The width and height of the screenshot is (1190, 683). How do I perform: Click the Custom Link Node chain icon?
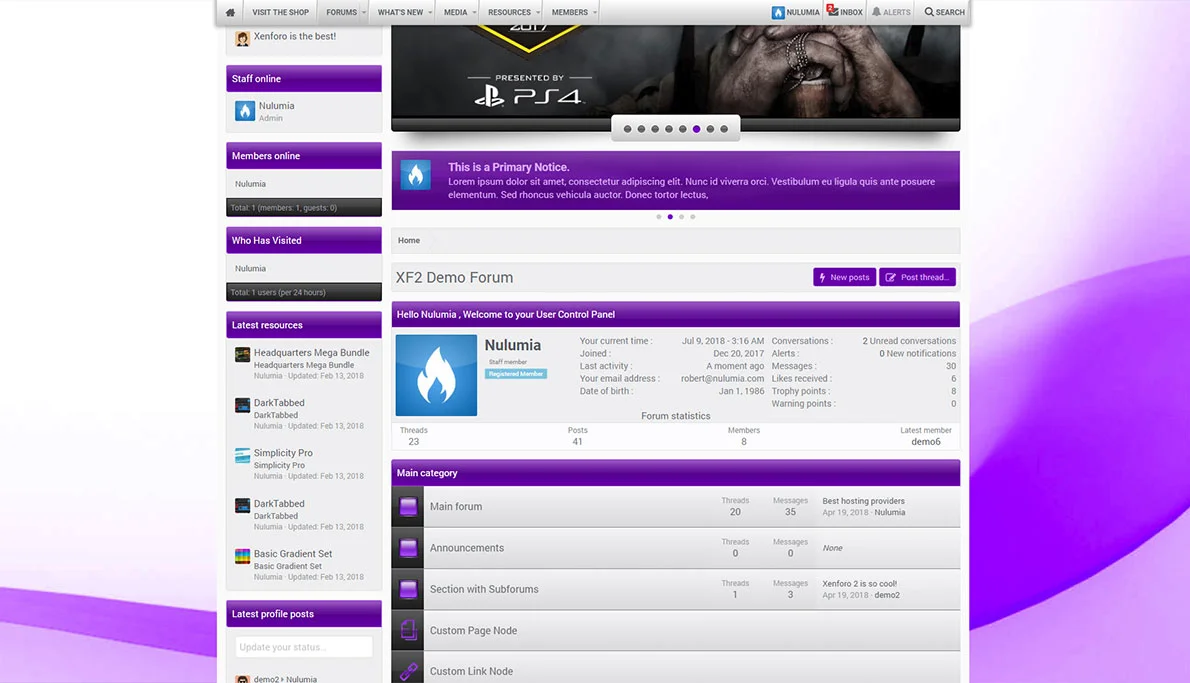click(408, 672)
